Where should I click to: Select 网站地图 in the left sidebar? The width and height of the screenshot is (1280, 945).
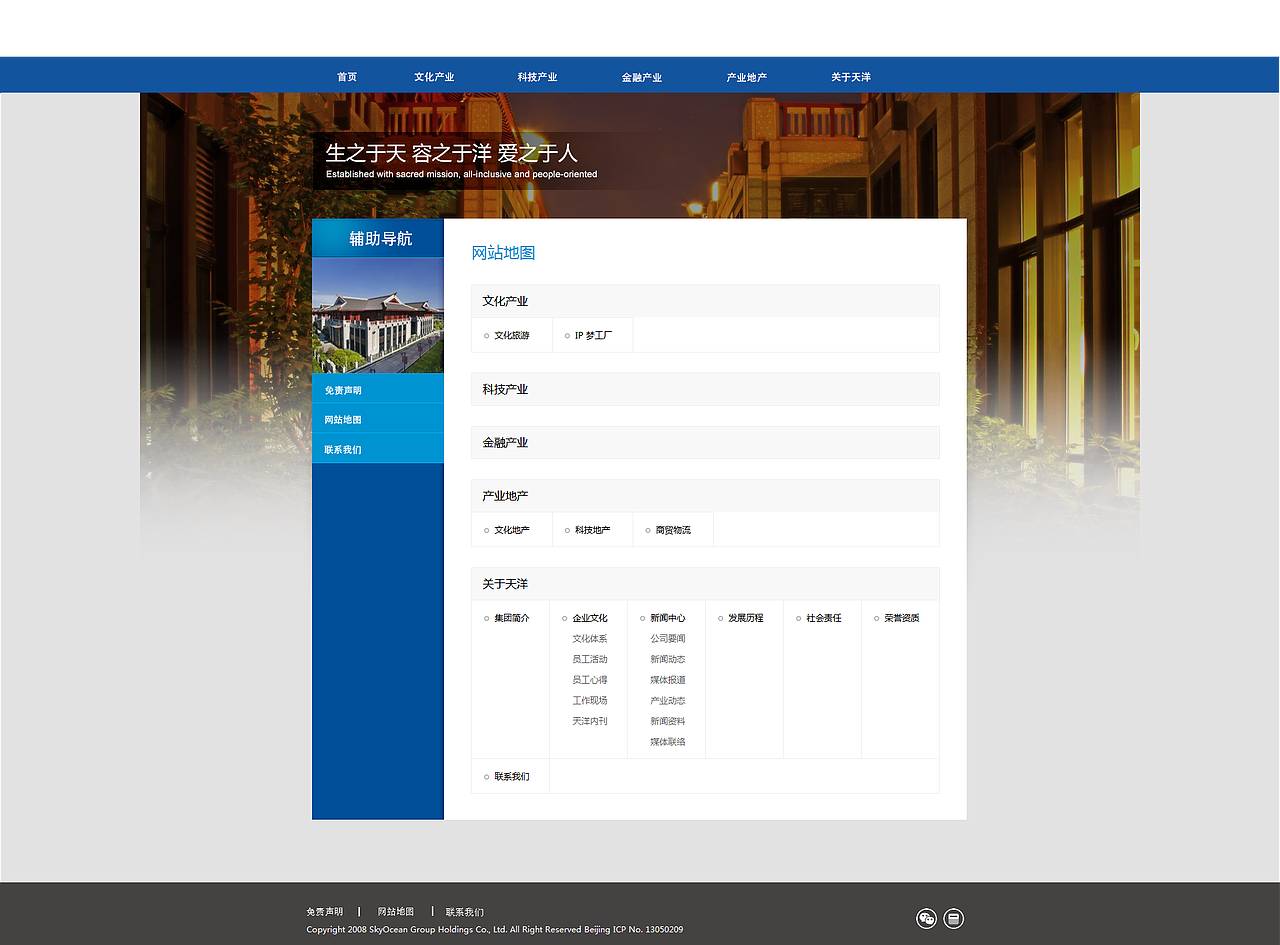(378, 419)
